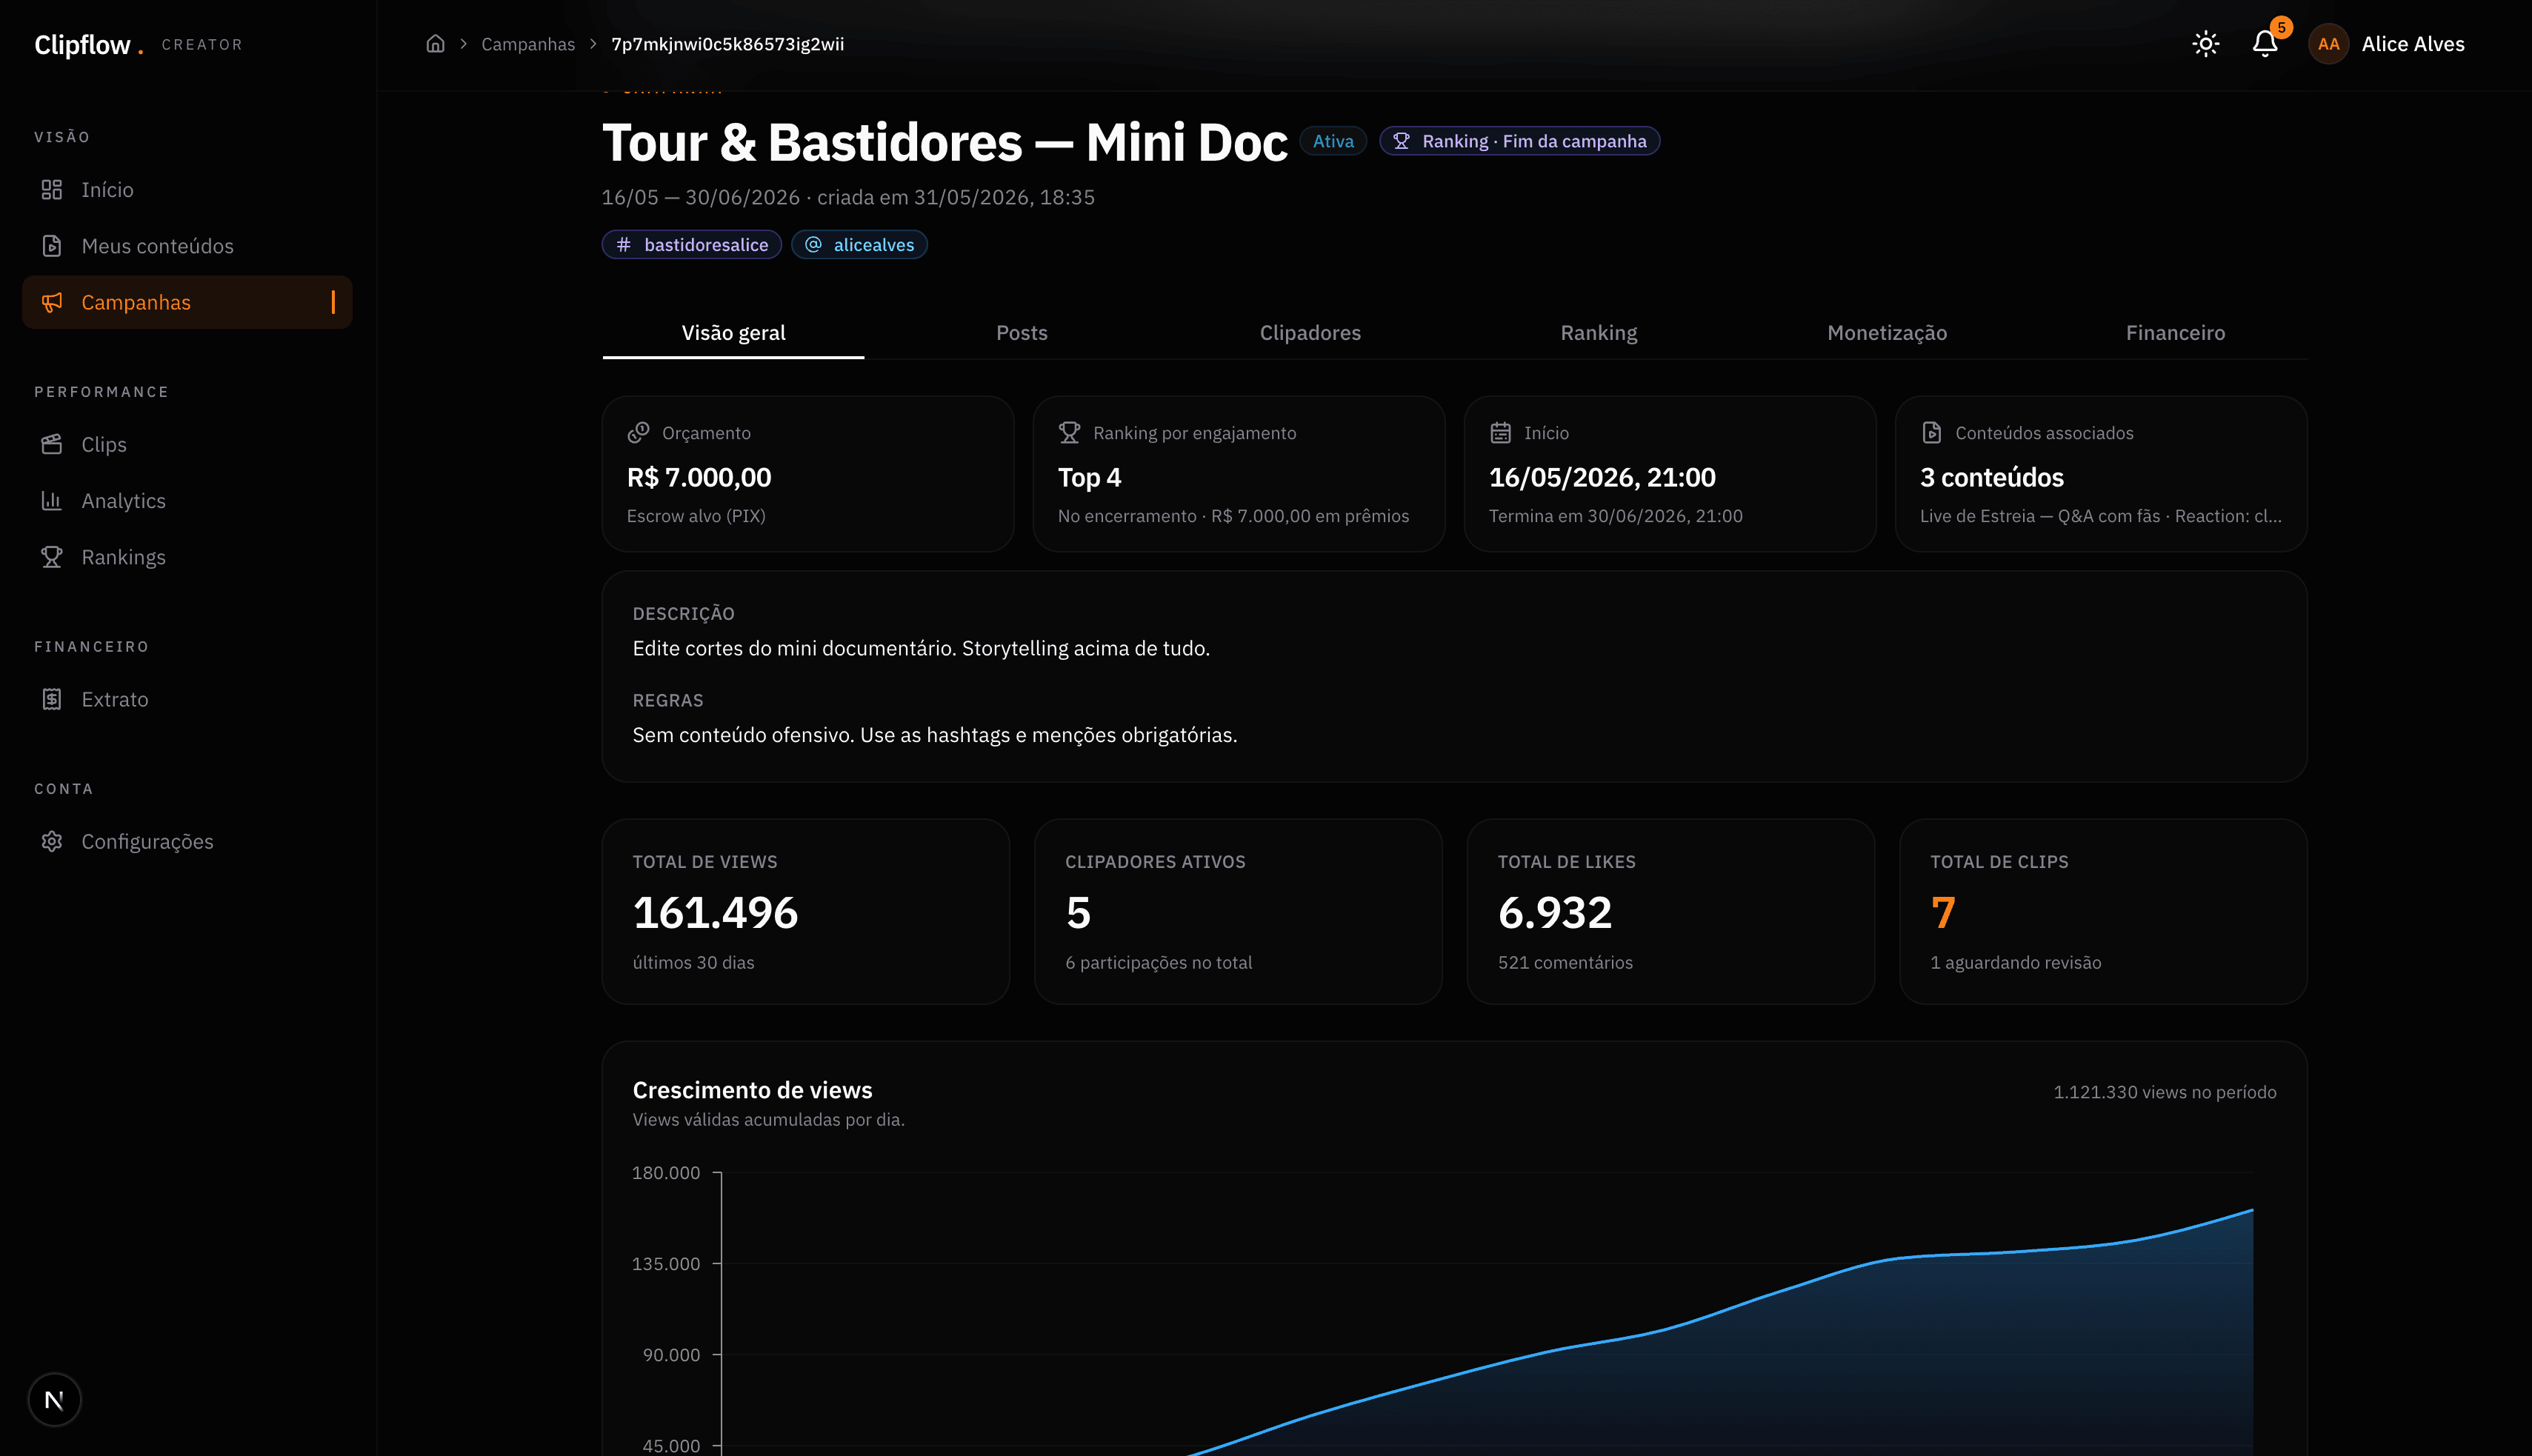Open Meus conteúdos in the sidebar
The height and width of the screenshot is (1456, 2532).
click(187, 246)
